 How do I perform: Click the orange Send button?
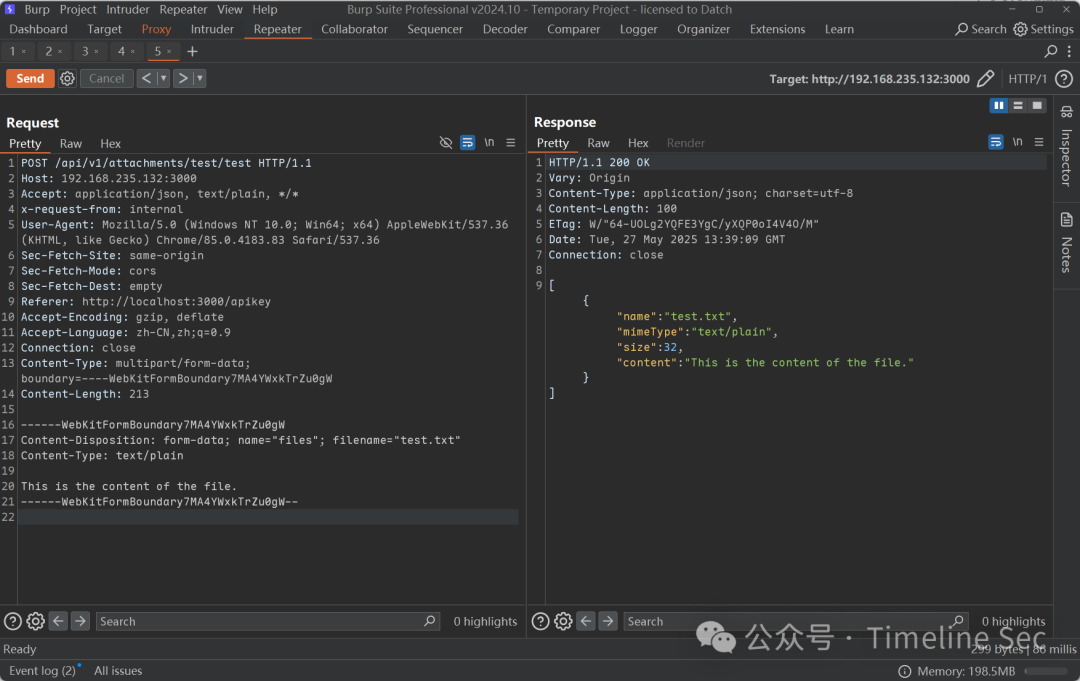coord(30,78)
